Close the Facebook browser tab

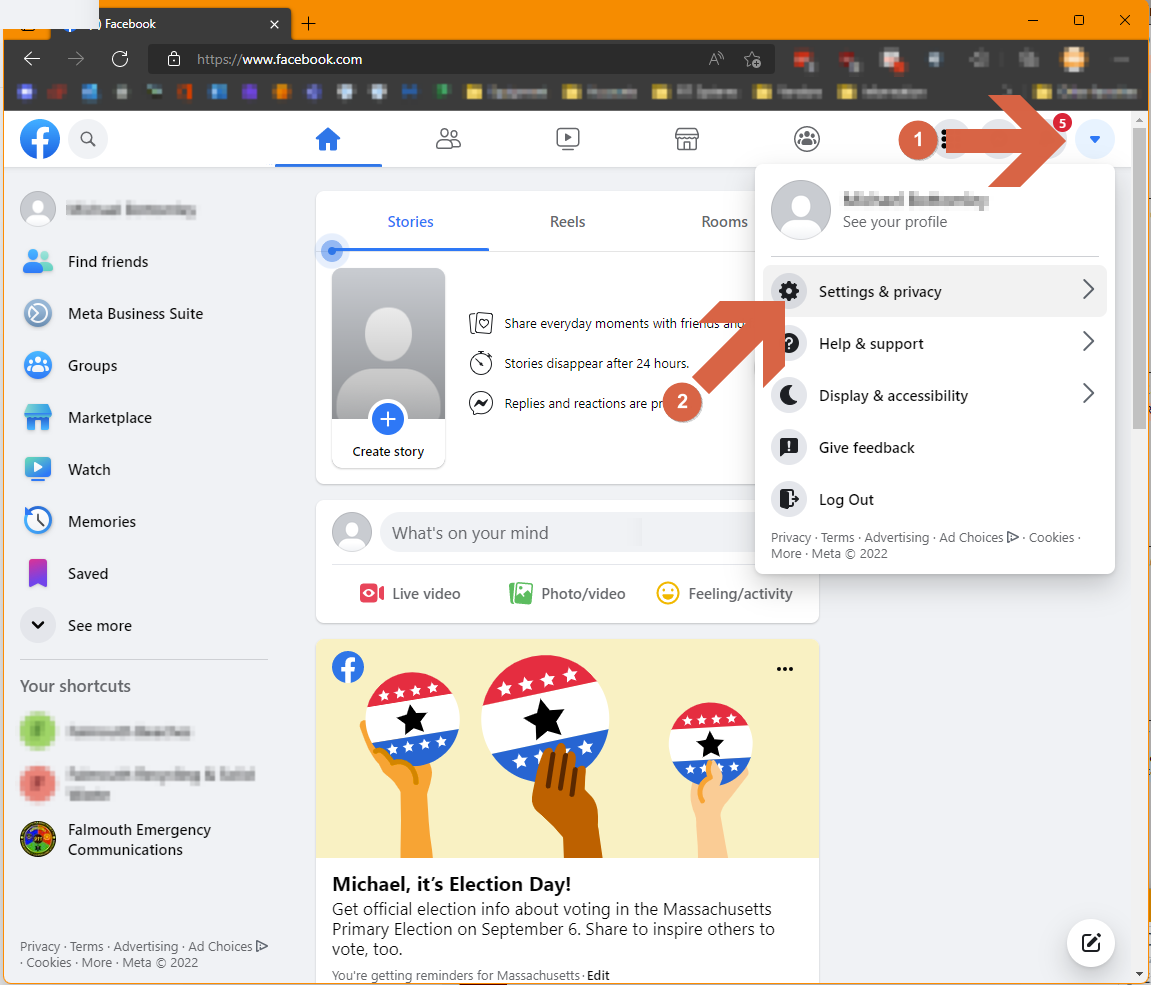275,24
